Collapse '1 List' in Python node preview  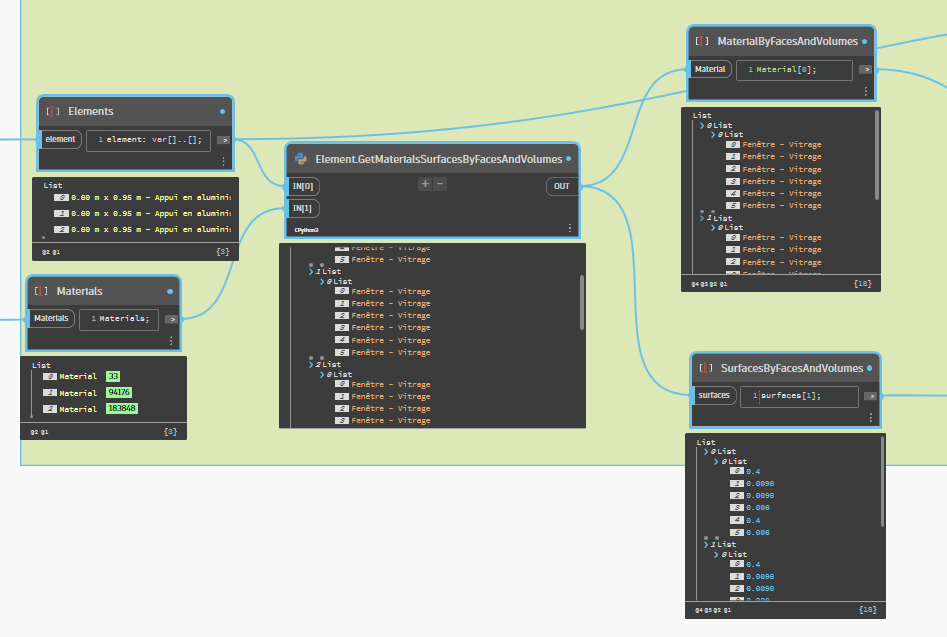(x=309, y=271)
